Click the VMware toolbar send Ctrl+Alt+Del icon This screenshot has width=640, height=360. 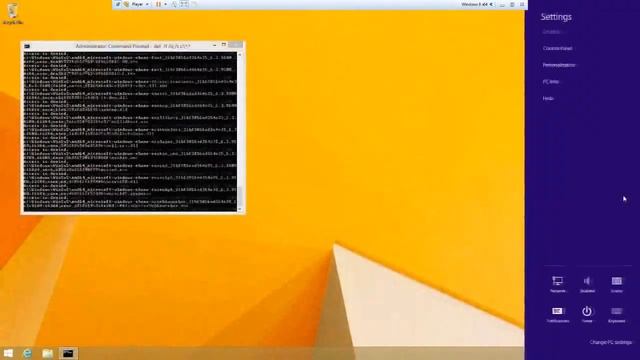click(x=174, y=4)
